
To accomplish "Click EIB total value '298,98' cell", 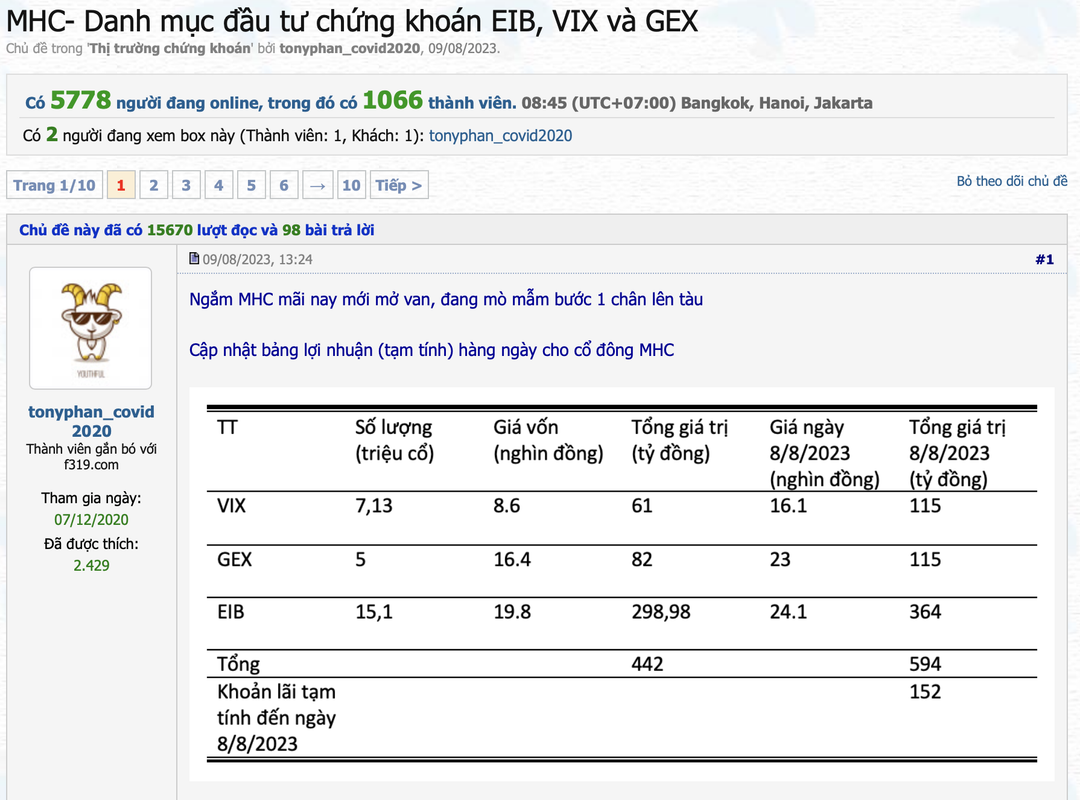I will (x=661, y=612).
